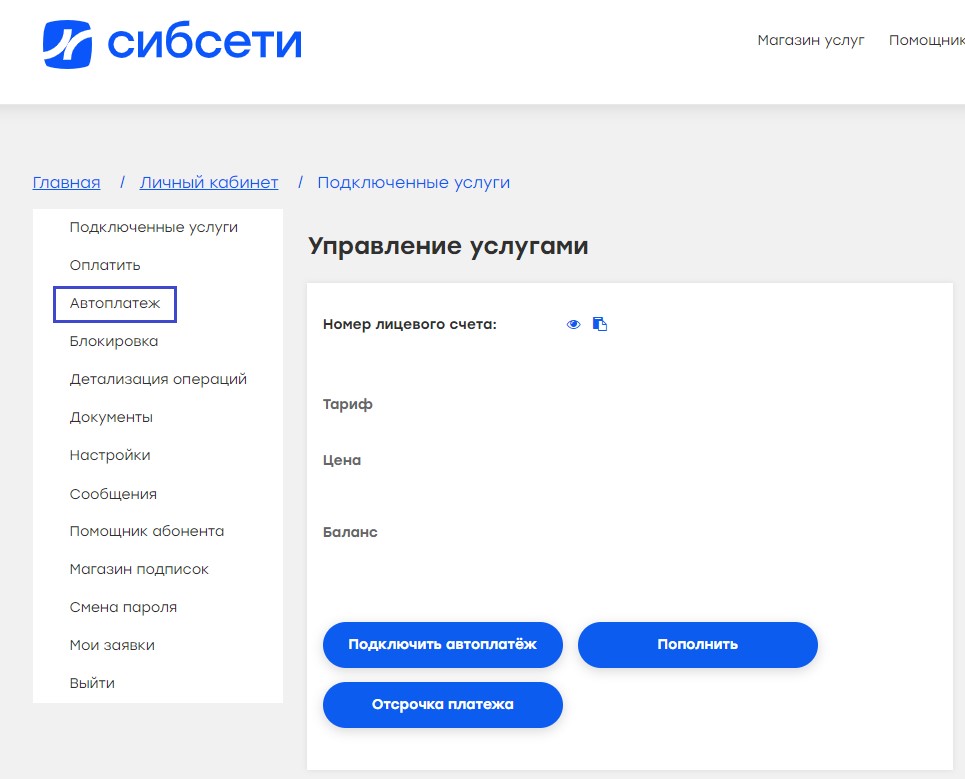Show the account number with the eye icon

pyautogui.click(x=574, y=324)
